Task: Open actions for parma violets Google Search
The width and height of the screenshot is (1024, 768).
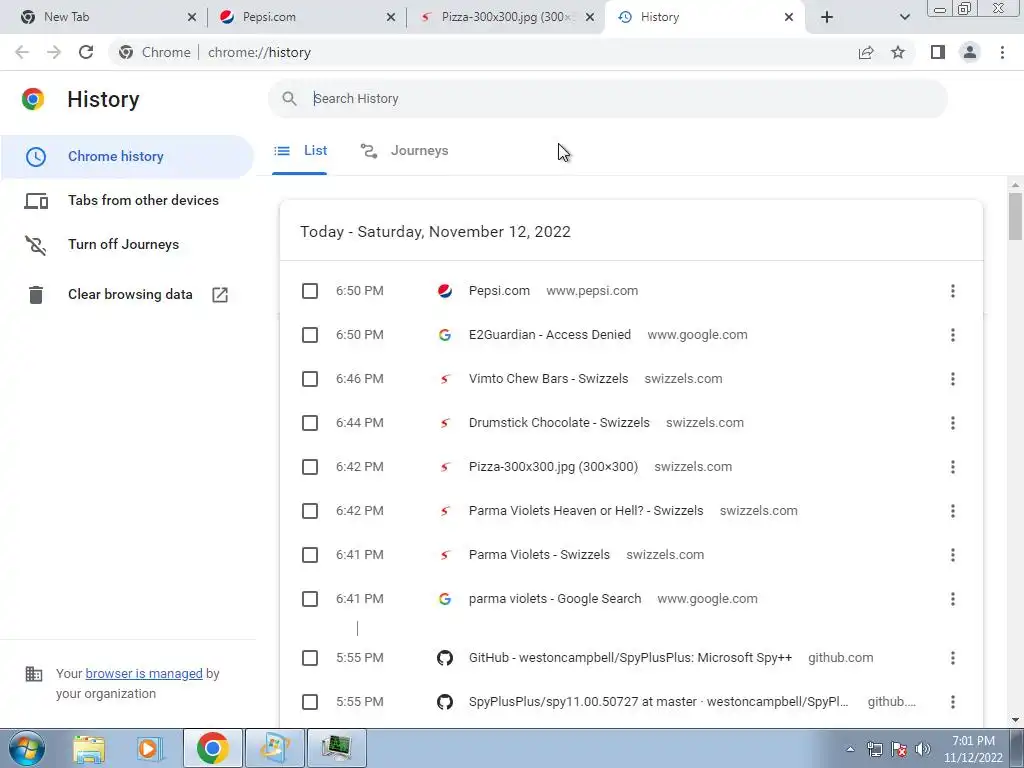Action: coord(953,599)
